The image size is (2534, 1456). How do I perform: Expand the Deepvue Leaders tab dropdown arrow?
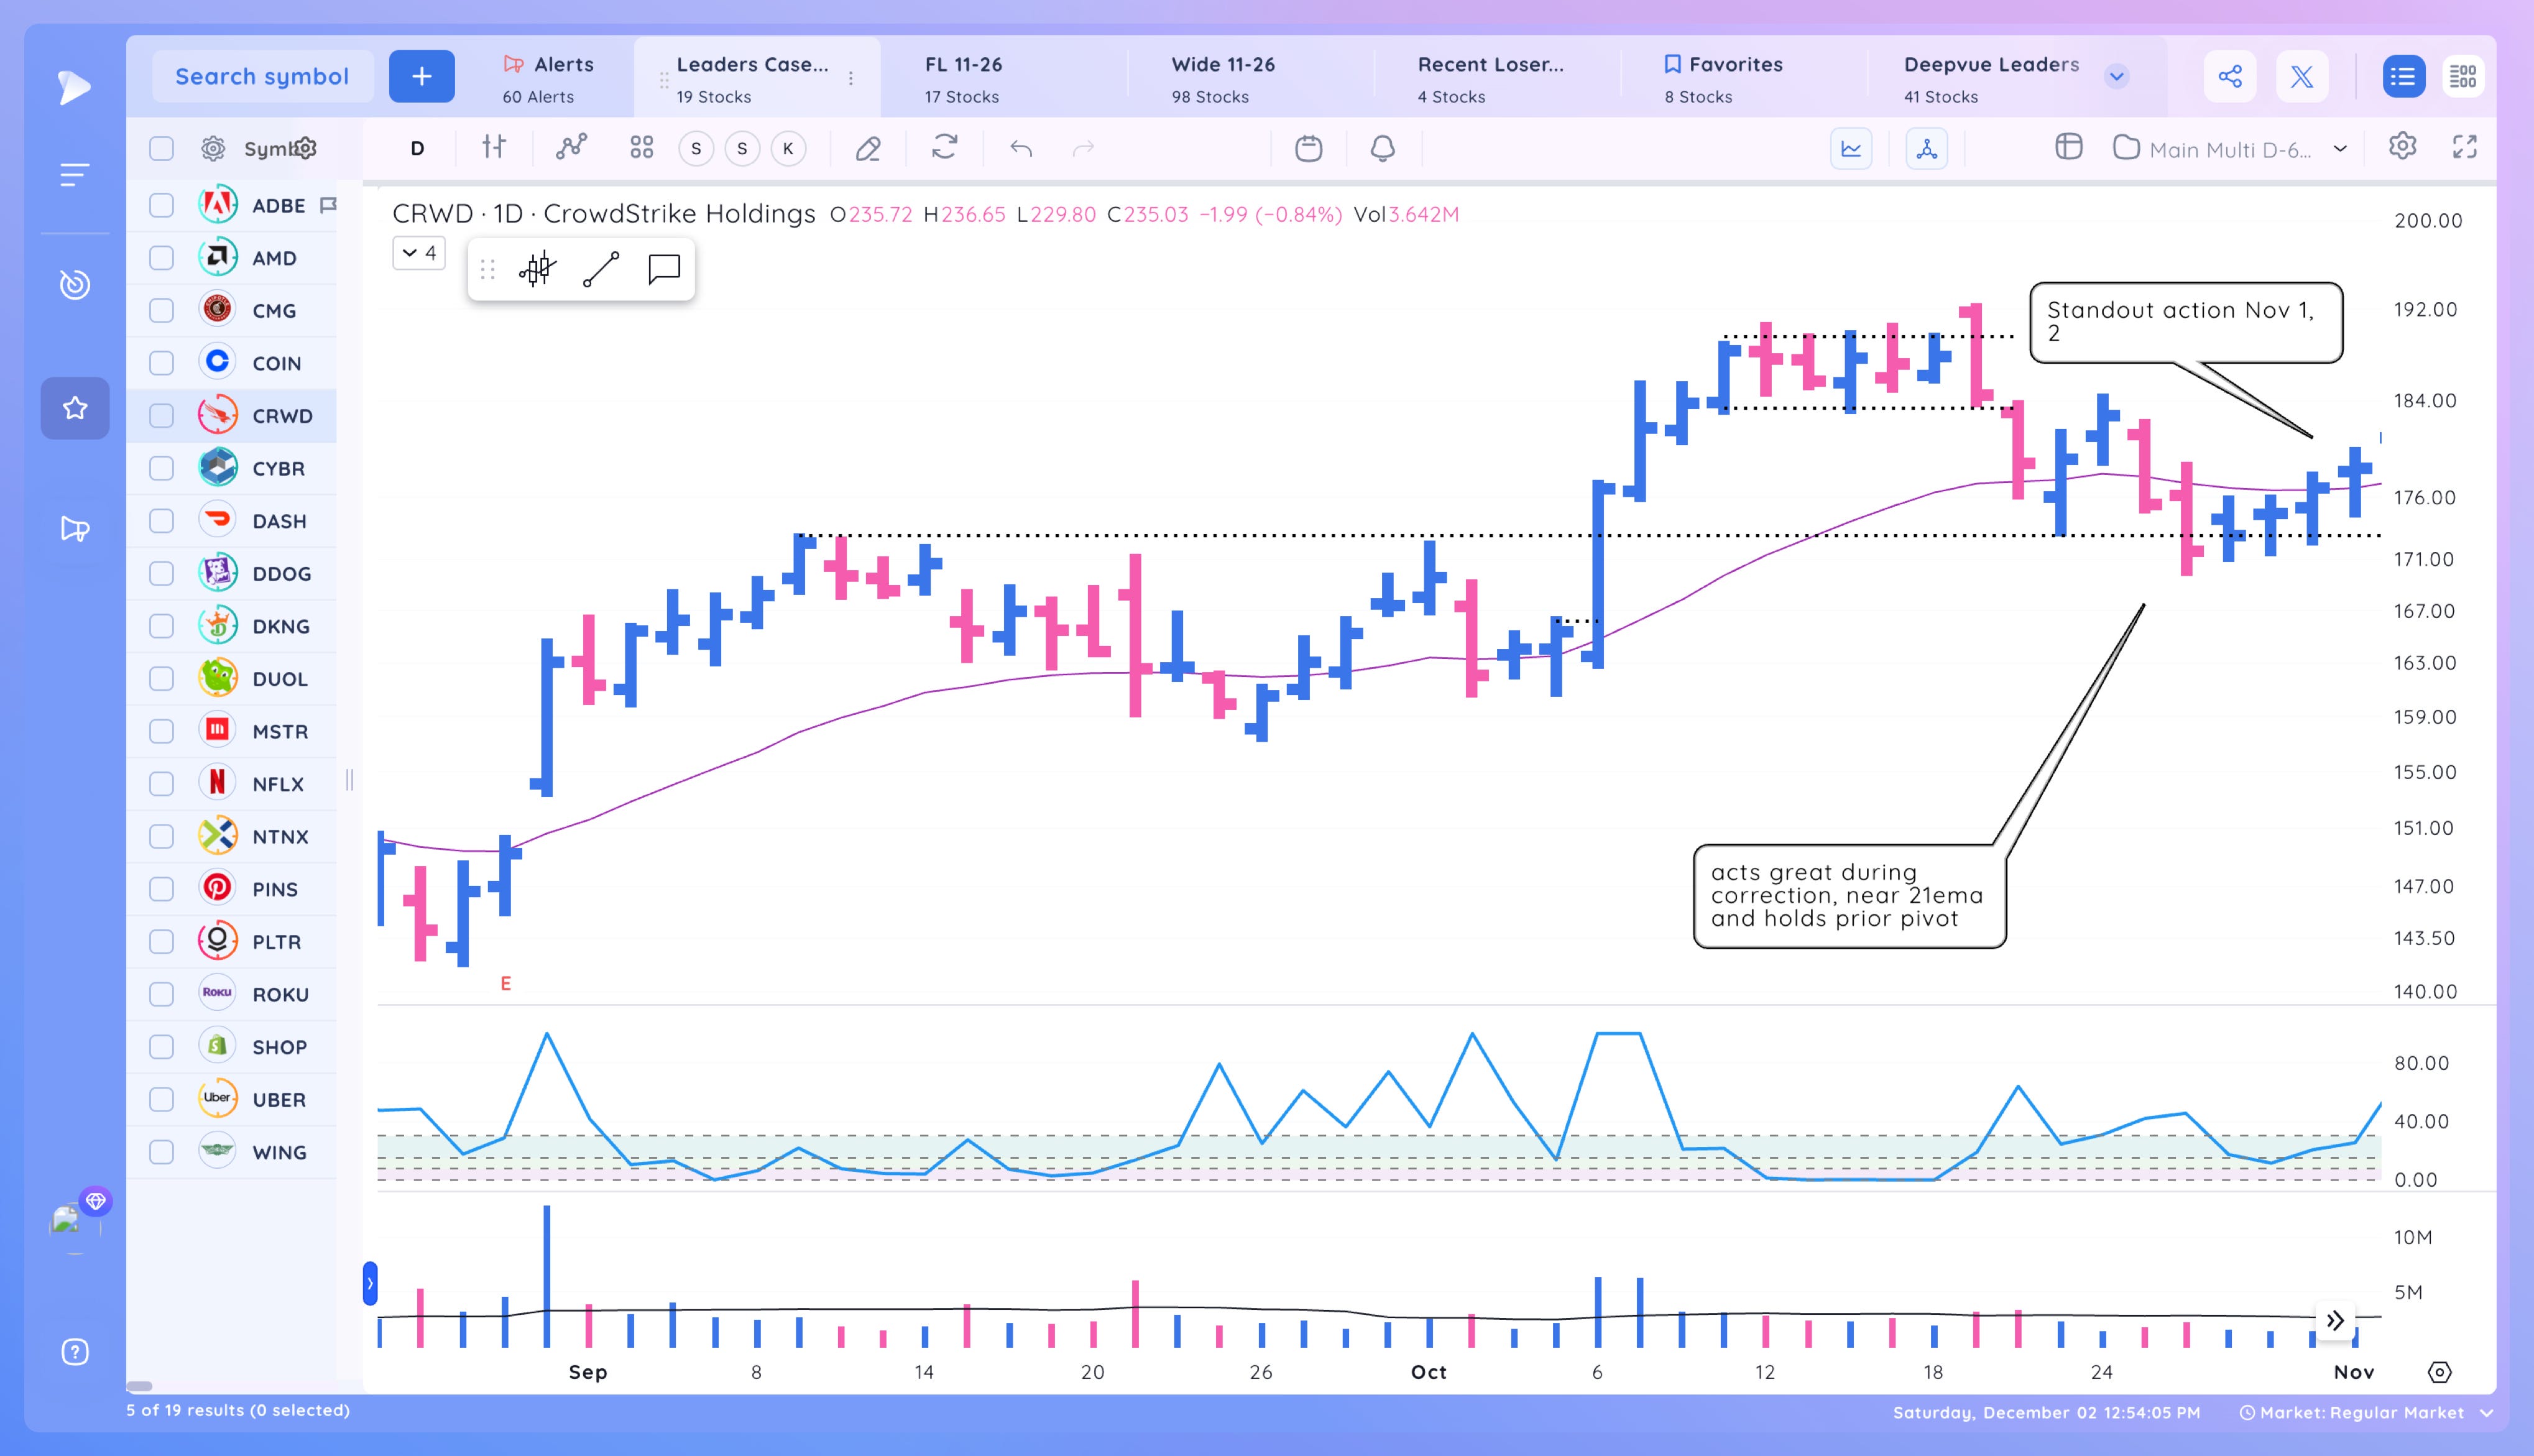(x=2116, y=76)
